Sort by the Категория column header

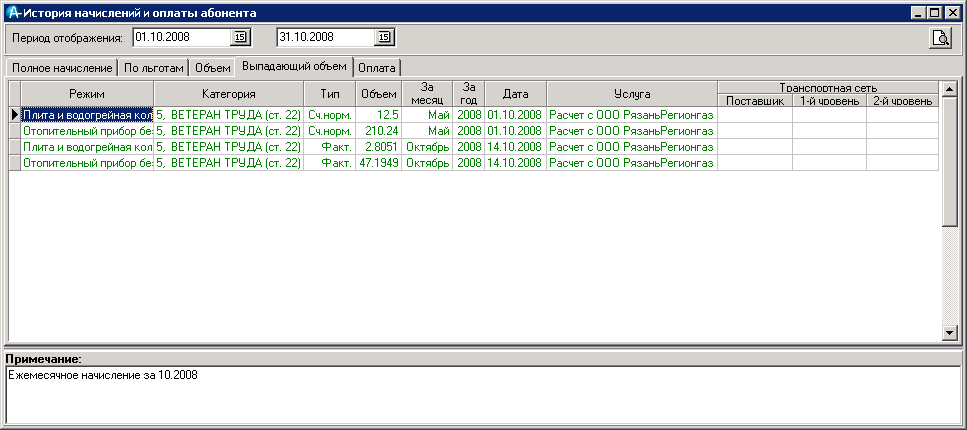point(229,93)
